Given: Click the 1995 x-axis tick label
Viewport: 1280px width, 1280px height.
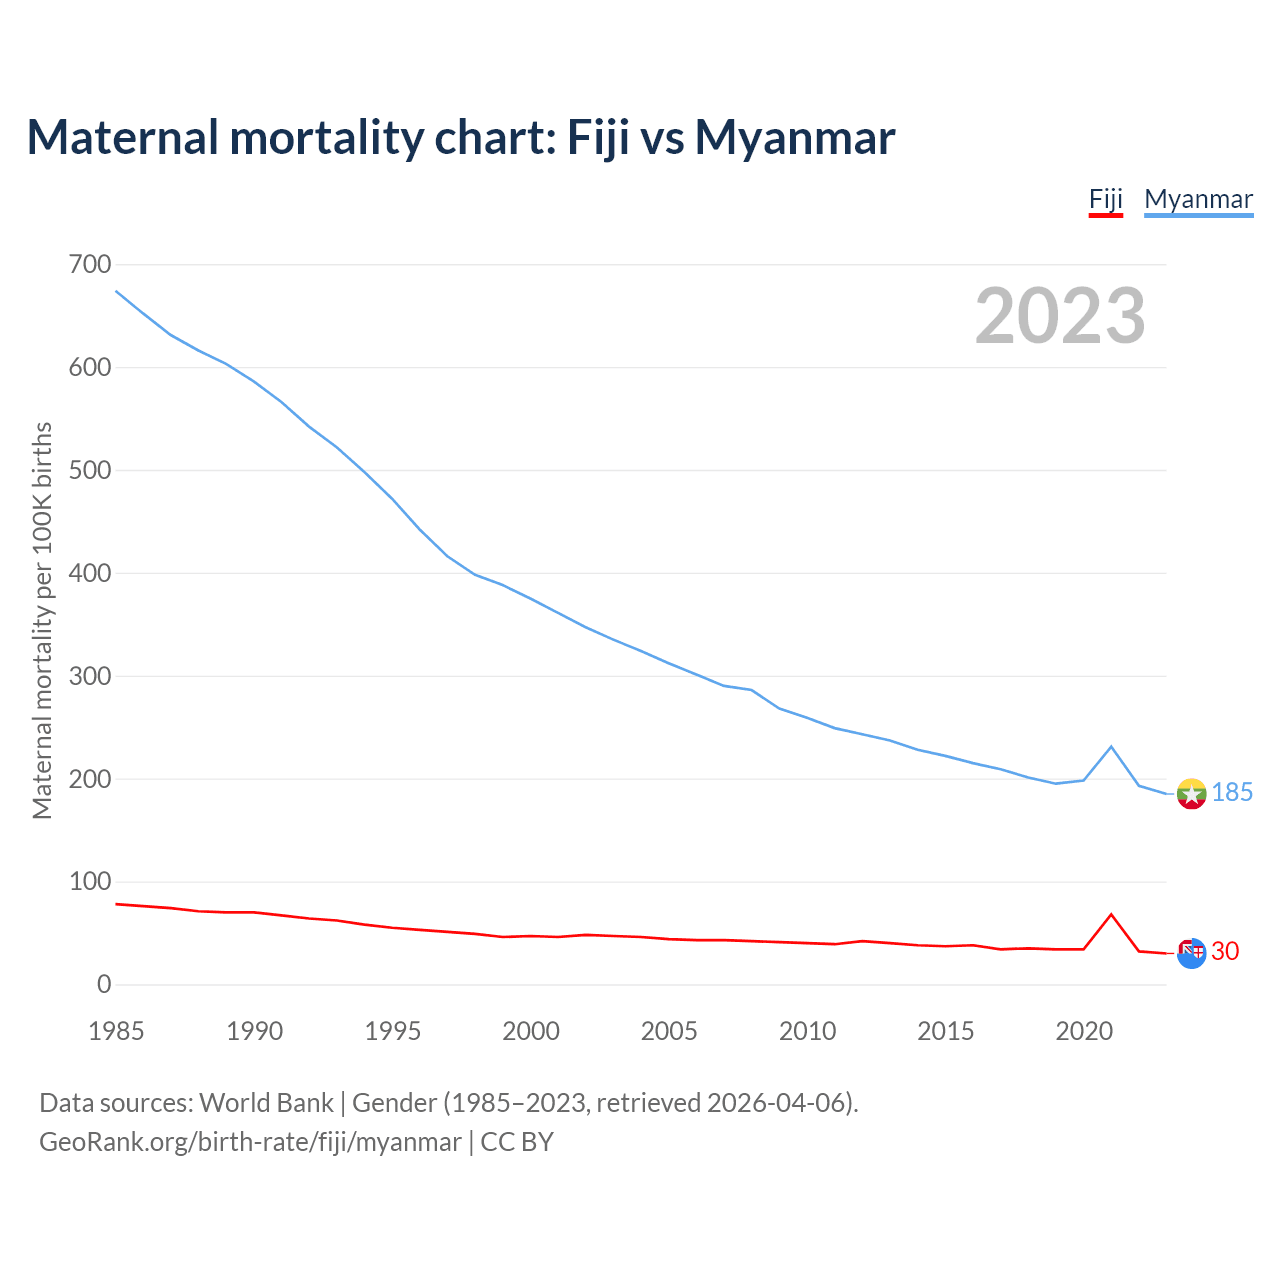Looking at the screenshot, I should (393, 1031).
